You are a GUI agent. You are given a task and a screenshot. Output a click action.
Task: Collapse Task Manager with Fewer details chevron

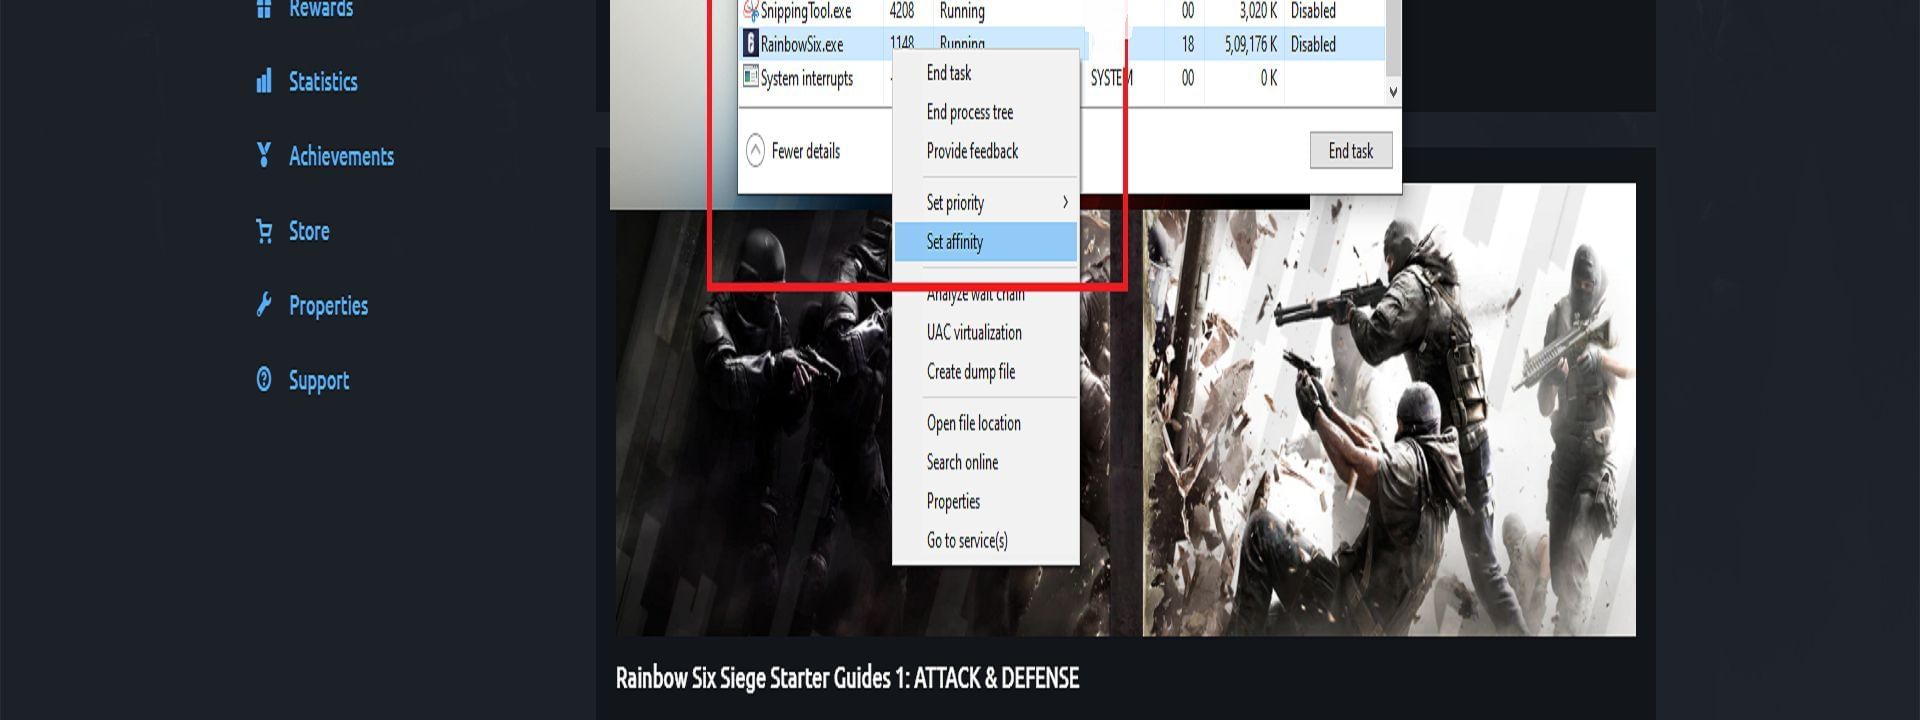click(x=755, y=151)
